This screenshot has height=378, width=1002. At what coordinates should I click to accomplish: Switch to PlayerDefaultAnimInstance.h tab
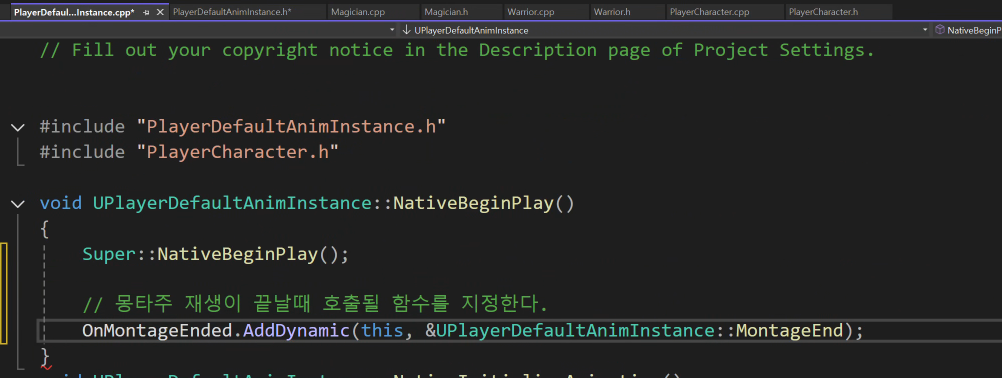(x=232, y=12)
